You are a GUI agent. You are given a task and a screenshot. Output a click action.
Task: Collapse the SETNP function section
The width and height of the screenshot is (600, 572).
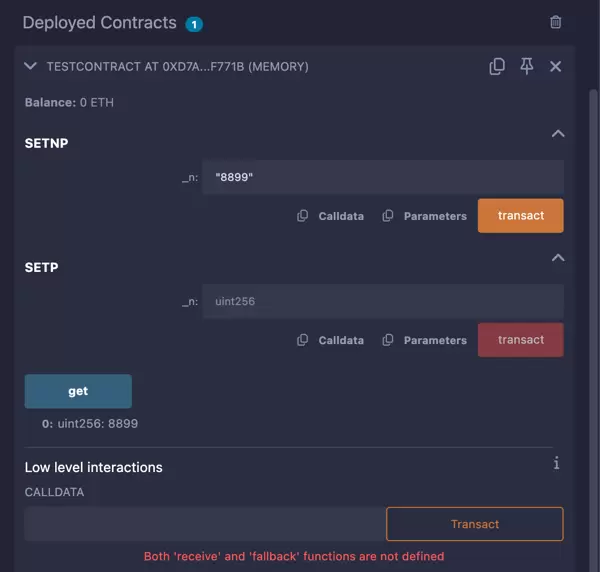click(558, 134)
